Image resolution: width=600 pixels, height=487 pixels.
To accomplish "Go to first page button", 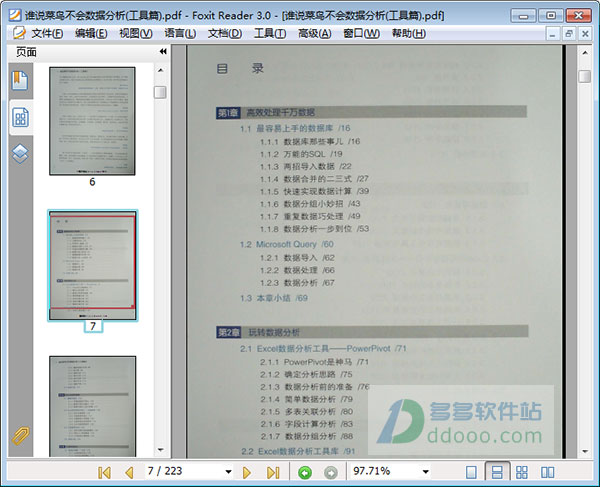I will pyautogui.click(x=104, y=472).
